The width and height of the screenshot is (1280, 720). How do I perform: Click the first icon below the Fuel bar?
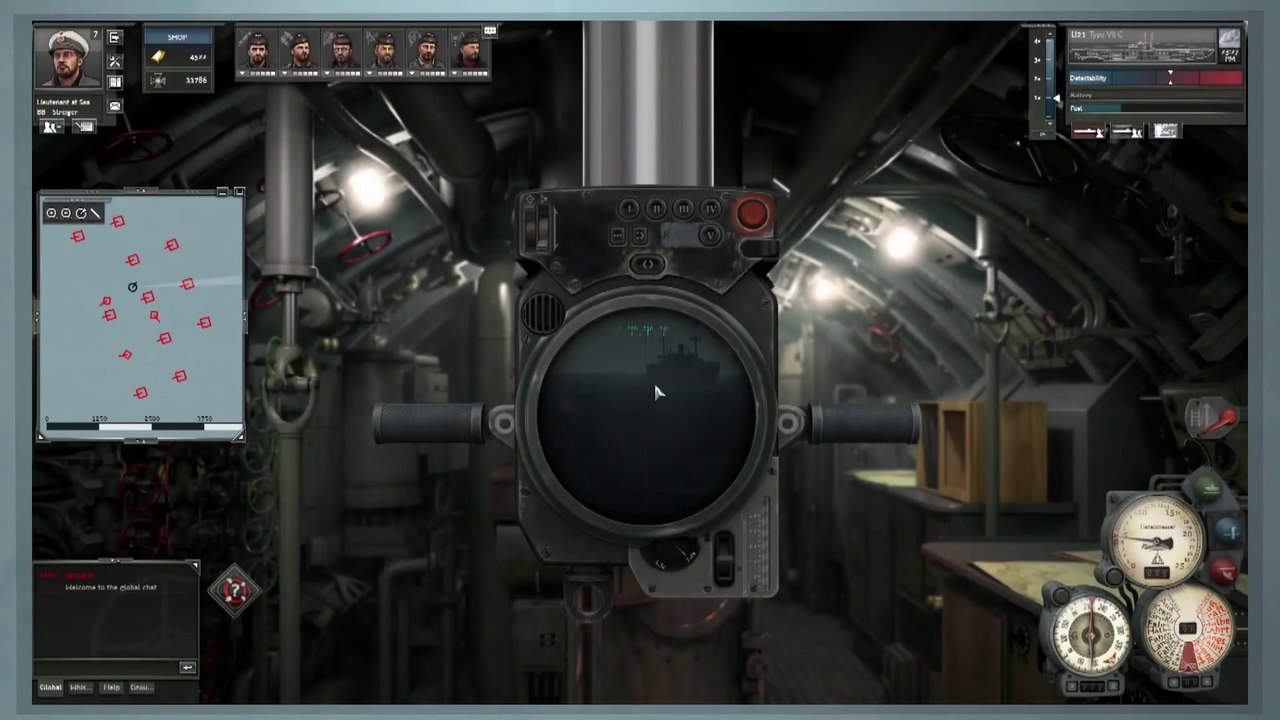1089,131
